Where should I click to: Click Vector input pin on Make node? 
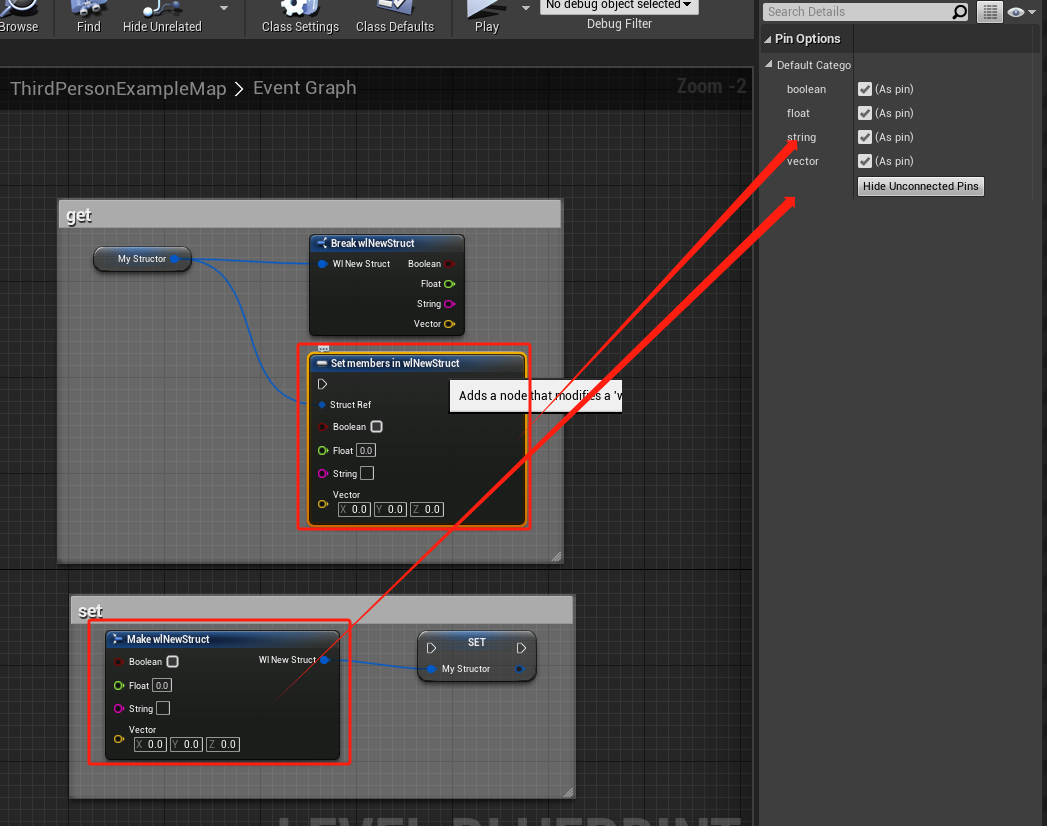point(119,739)
